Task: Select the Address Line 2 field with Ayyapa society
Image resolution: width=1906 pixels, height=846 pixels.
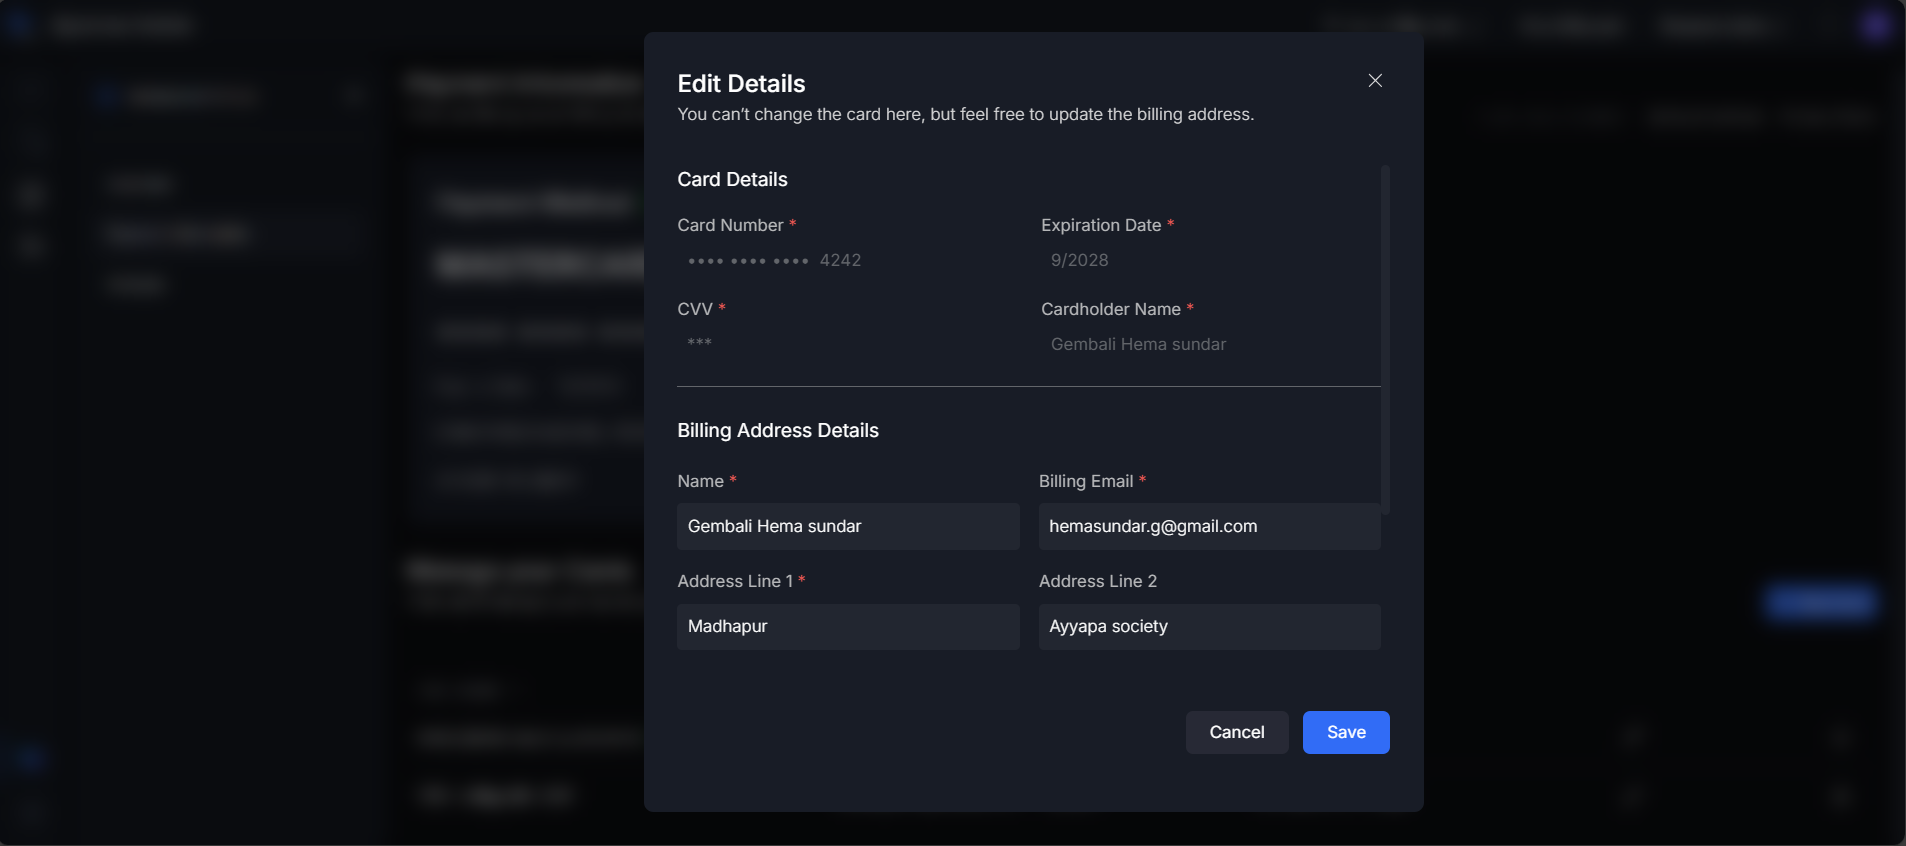Action: 1208,626
